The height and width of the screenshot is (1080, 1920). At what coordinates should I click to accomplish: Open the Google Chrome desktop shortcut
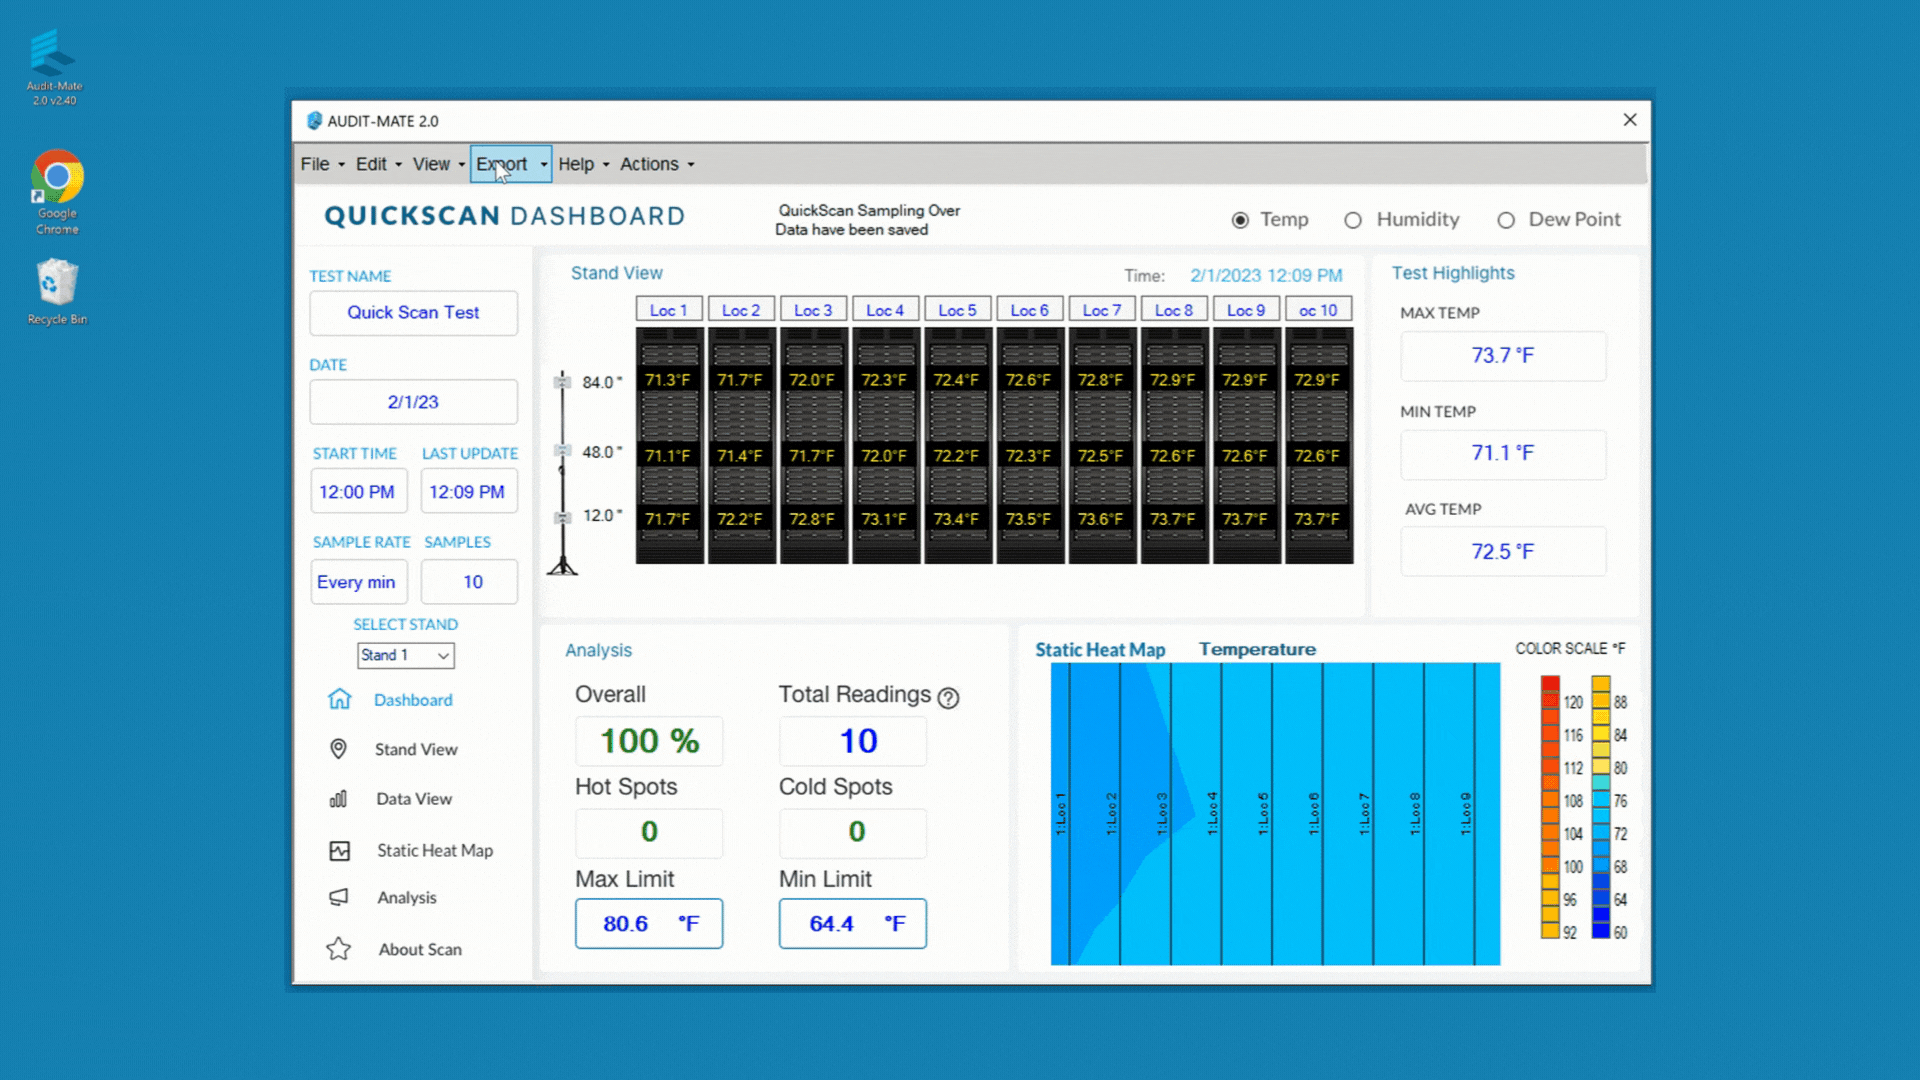click(x=57, y=192)
